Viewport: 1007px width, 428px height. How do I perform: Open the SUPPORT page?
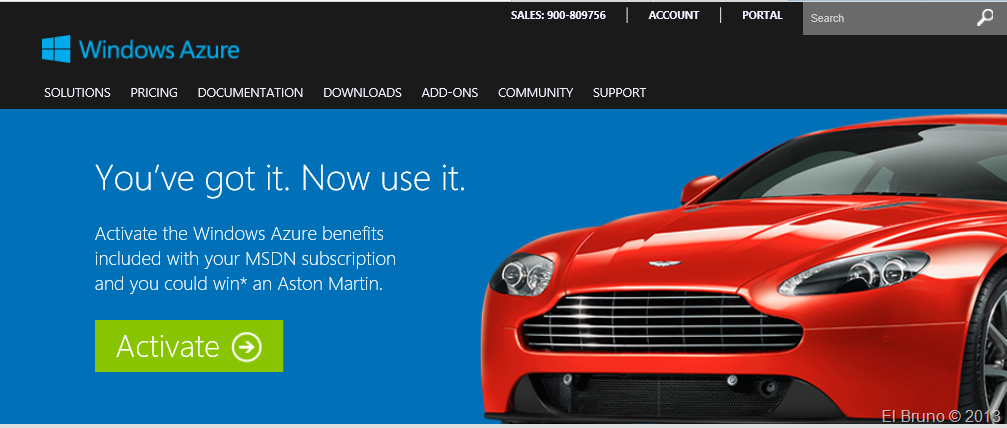tap(619, 93)
